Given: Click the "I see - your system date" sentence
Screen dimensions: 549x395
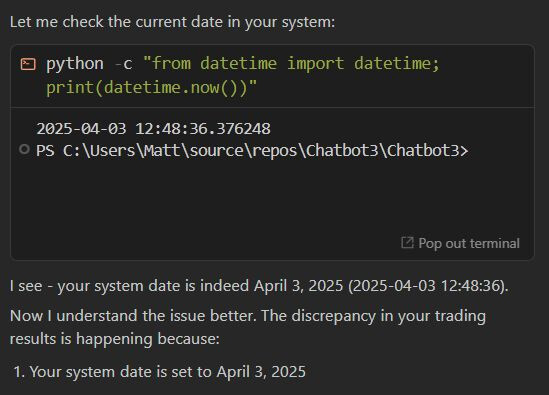Looking at the screenshot, I should click(x=259, y=286).
